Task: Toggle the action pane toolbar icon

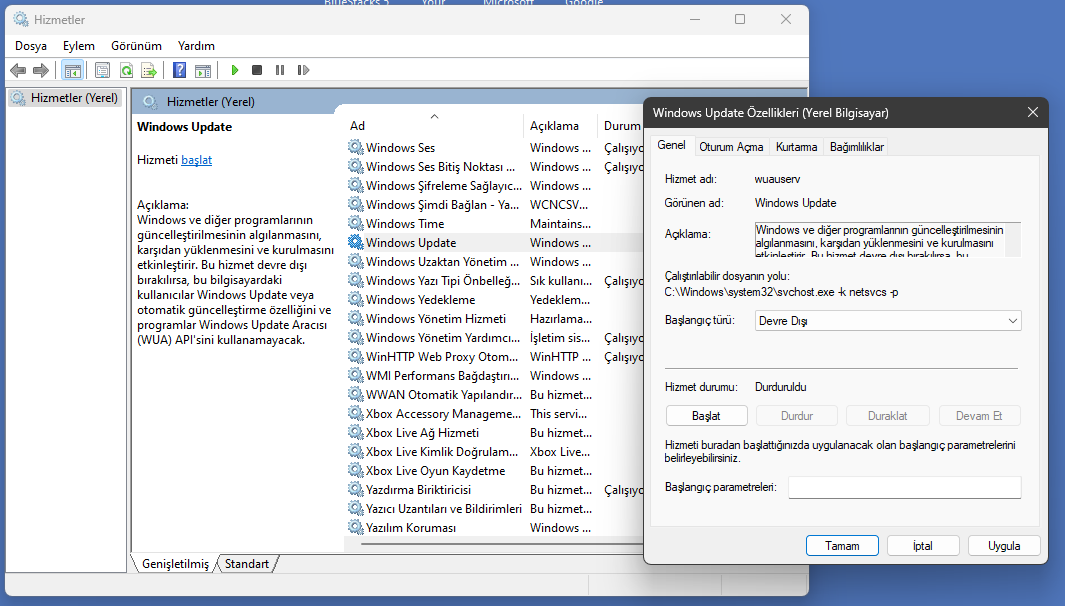Action: tap(202, 70)
